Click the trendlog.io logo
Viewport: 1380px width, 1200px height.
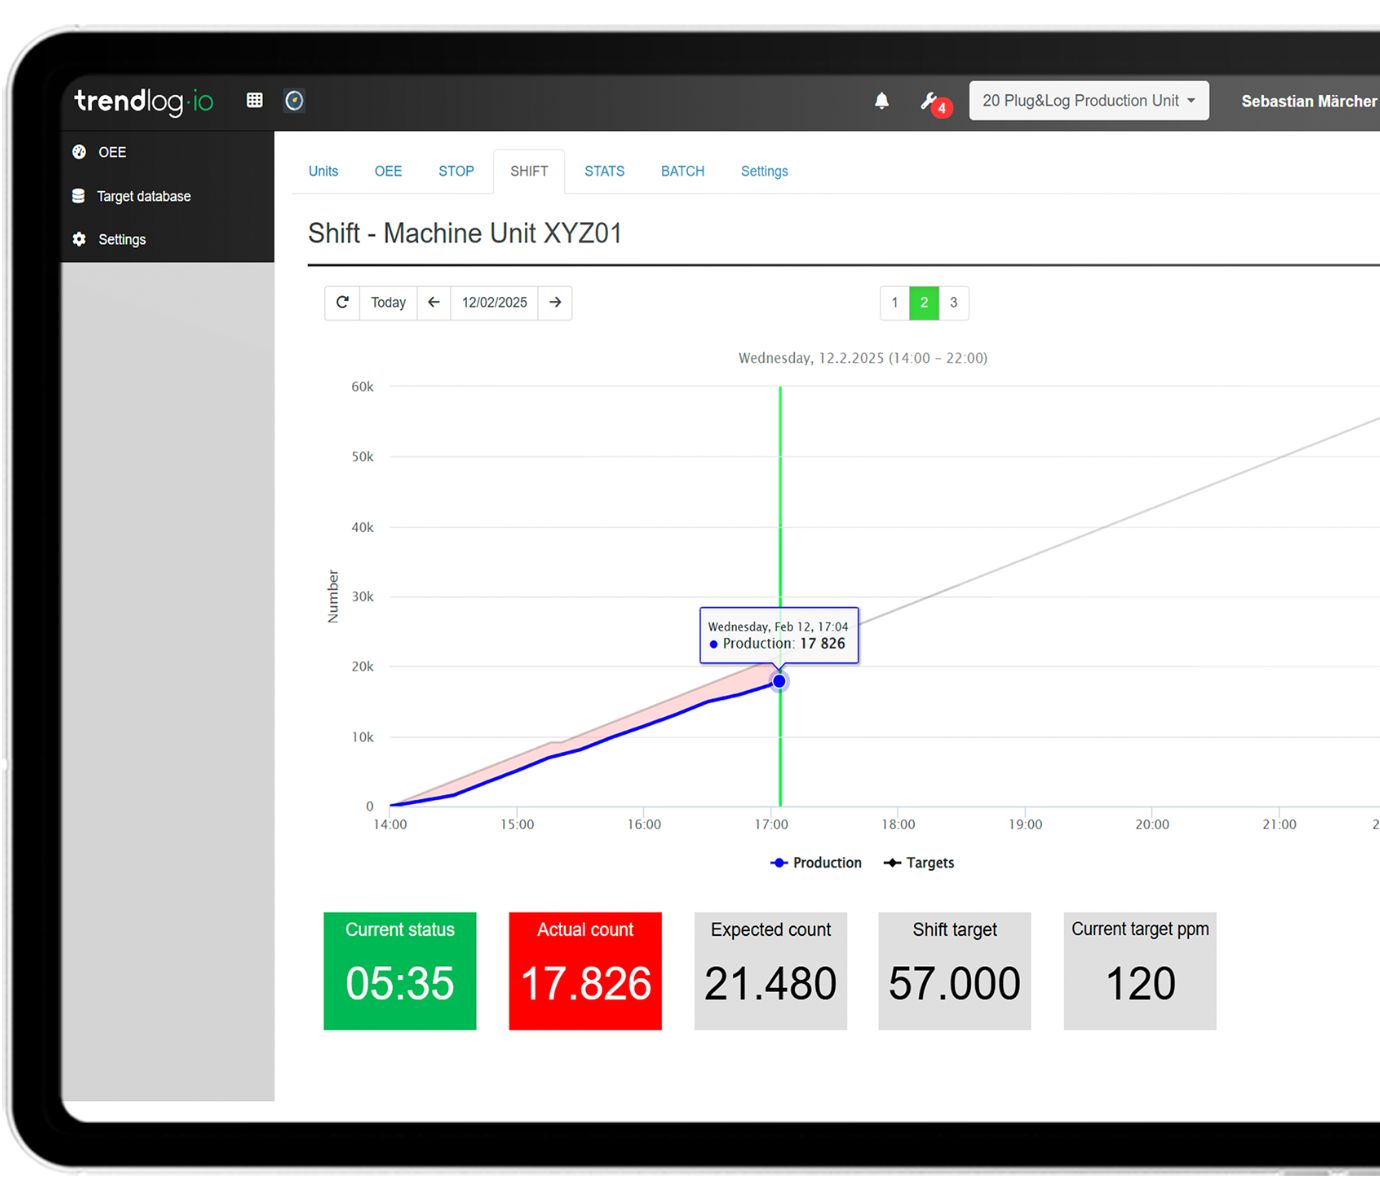click(x=144, y=101)
